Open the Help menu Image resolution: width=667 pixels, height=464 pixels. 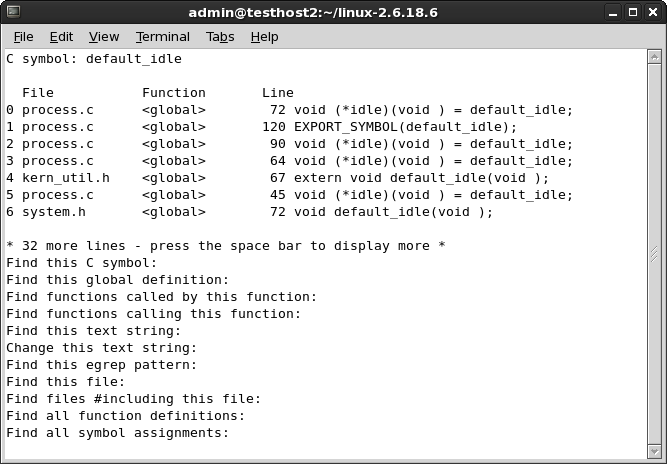[264, 36]
